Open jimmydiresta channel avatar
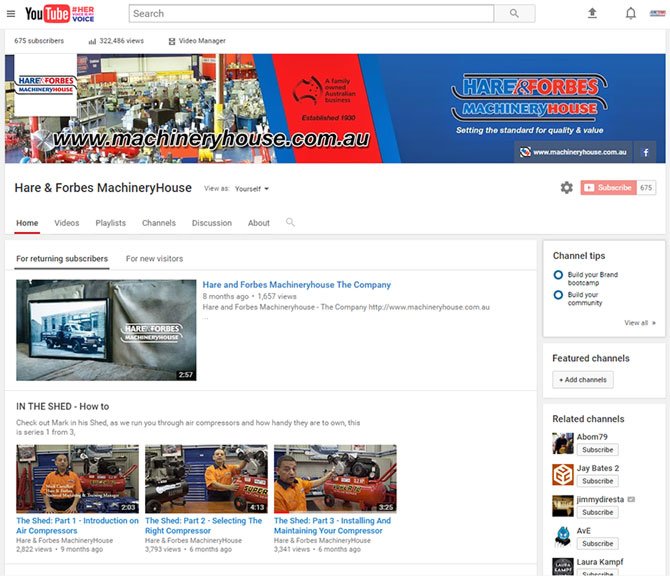This screenshot has width=670, height=576. point(563,506)
